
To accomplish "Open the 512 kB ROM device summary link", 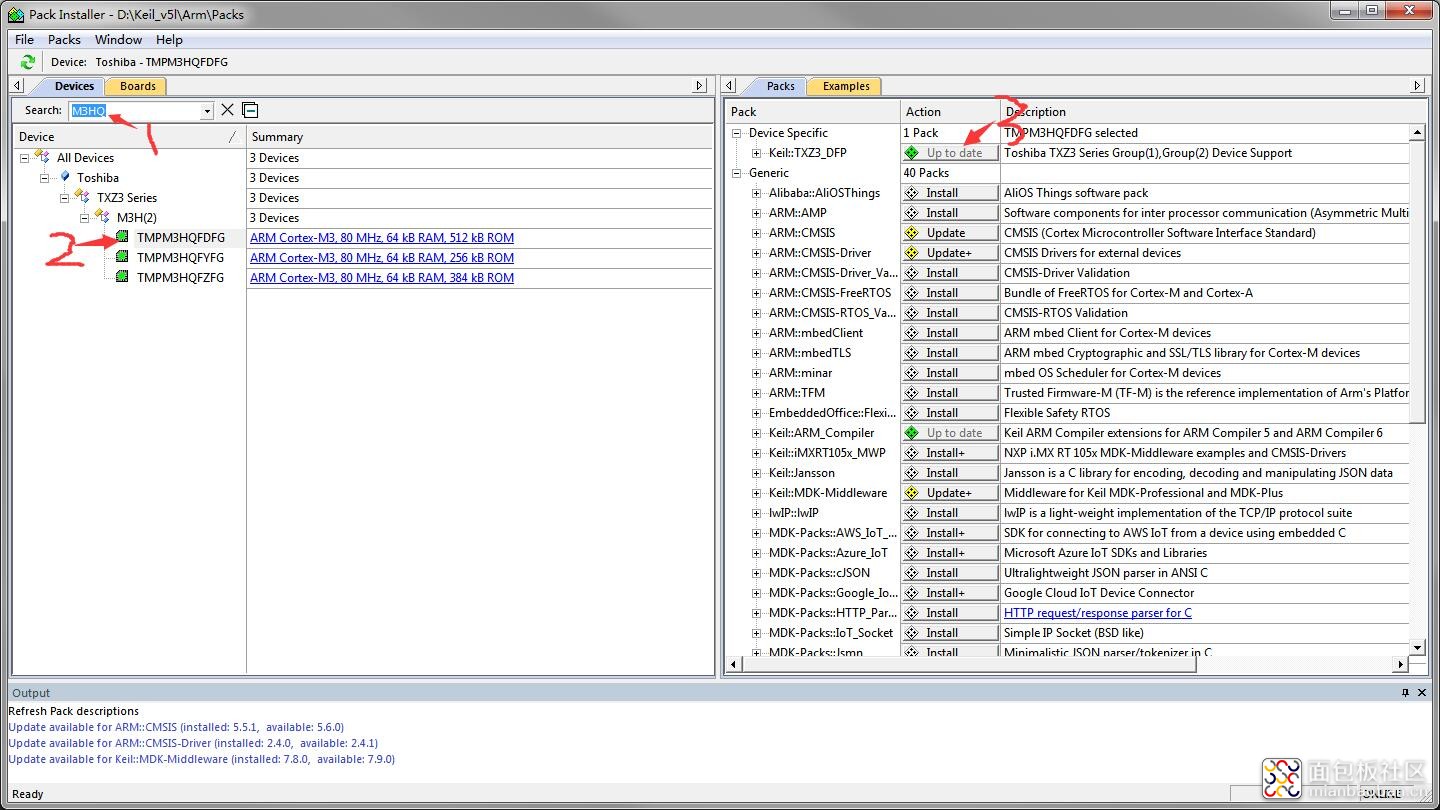I will click(382, 238).
